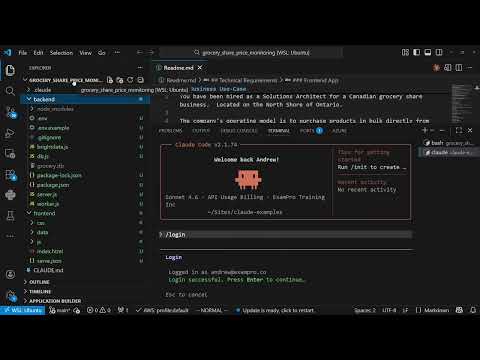The height and width of the screenshot is (360, 480).
Task: Open the Explorer view in activity bar
Action: (x=10, y=70)
